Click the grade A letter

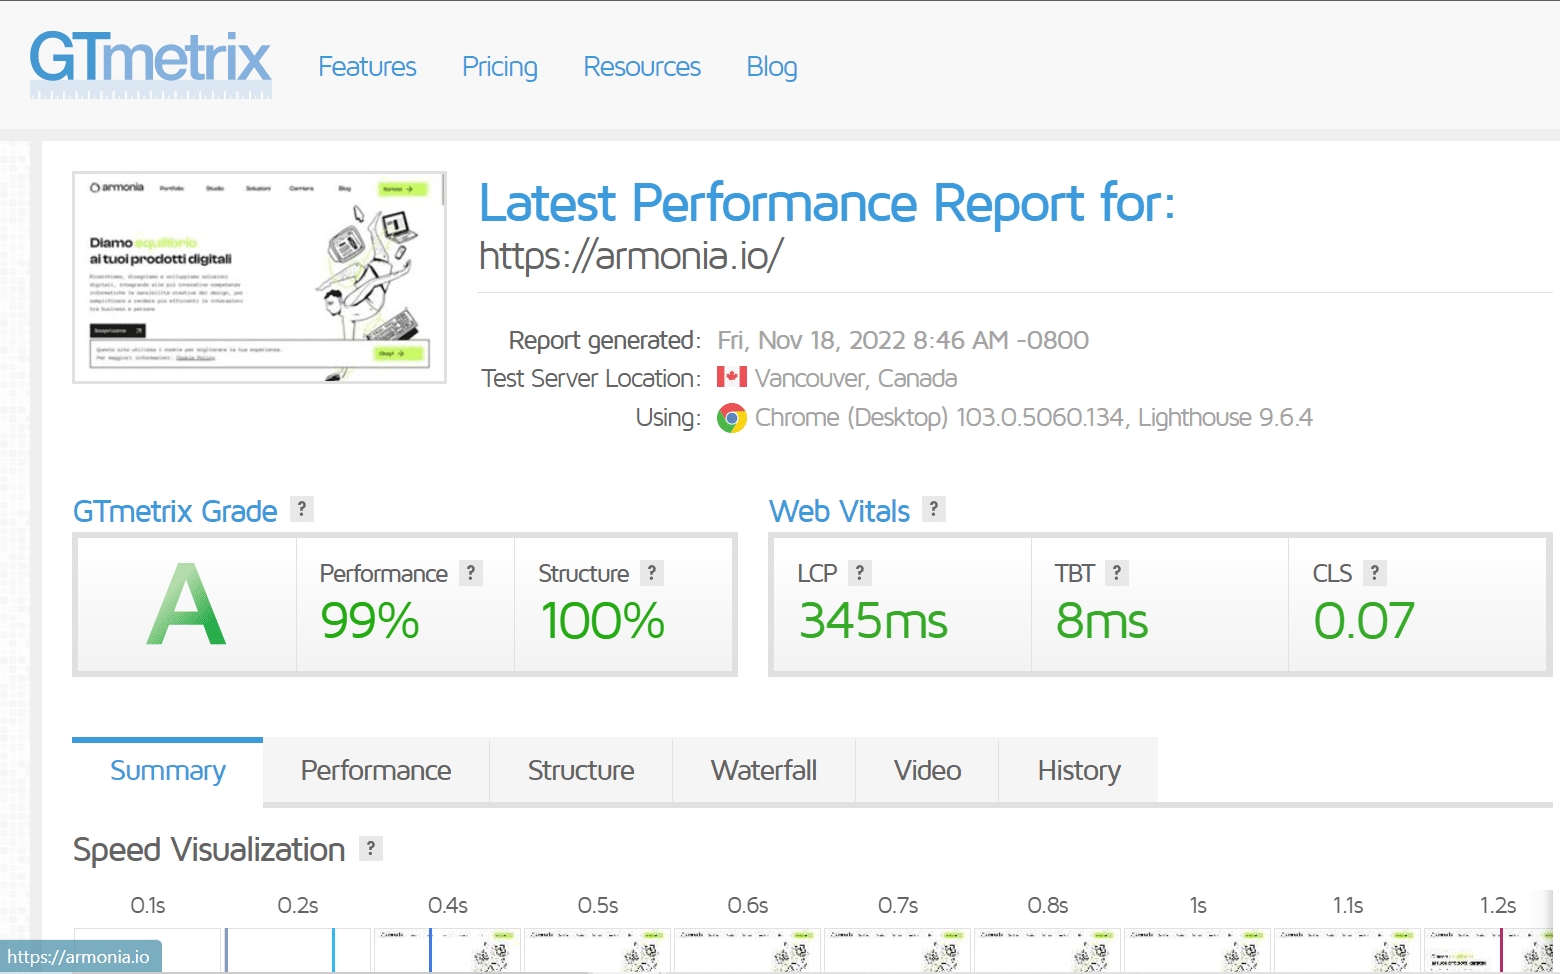pos(187,604)
